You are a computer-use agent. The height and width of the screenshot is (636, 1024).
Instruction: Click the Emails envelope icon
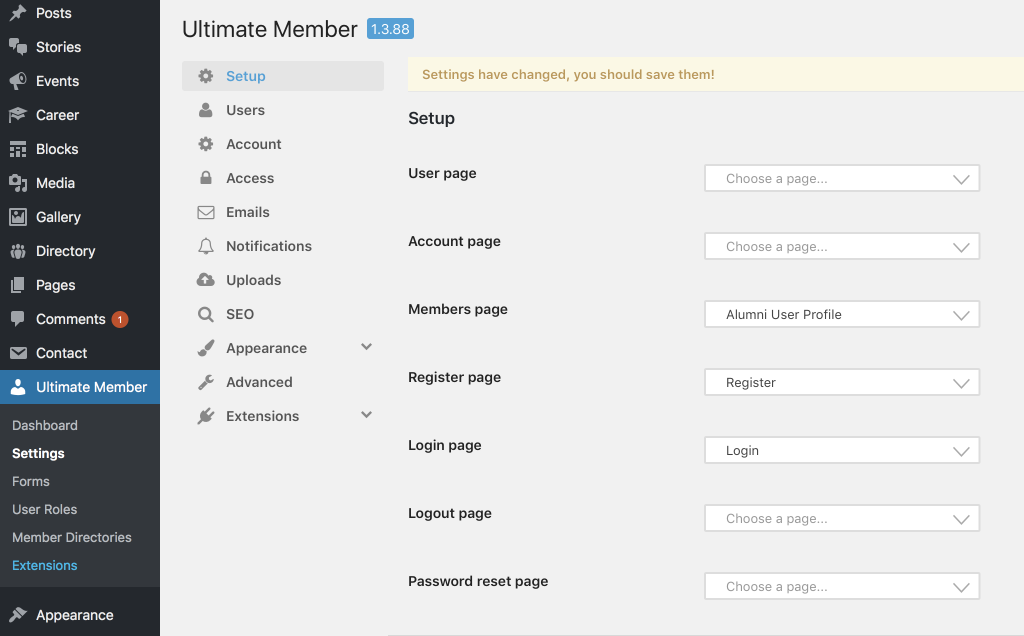[x=206, y=212]
